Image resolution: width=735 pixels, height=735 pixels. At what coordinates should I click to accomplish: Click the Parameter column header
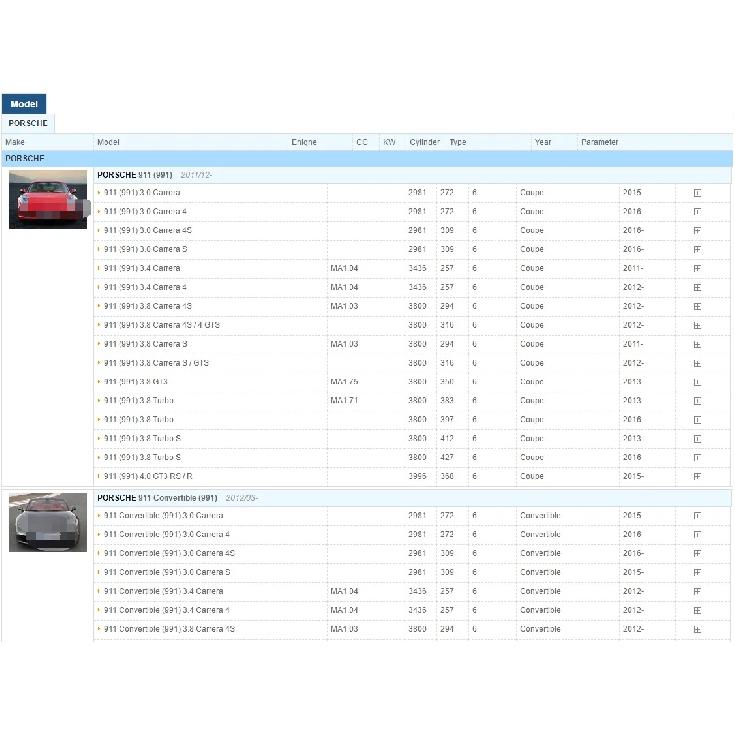coord(600,142)
